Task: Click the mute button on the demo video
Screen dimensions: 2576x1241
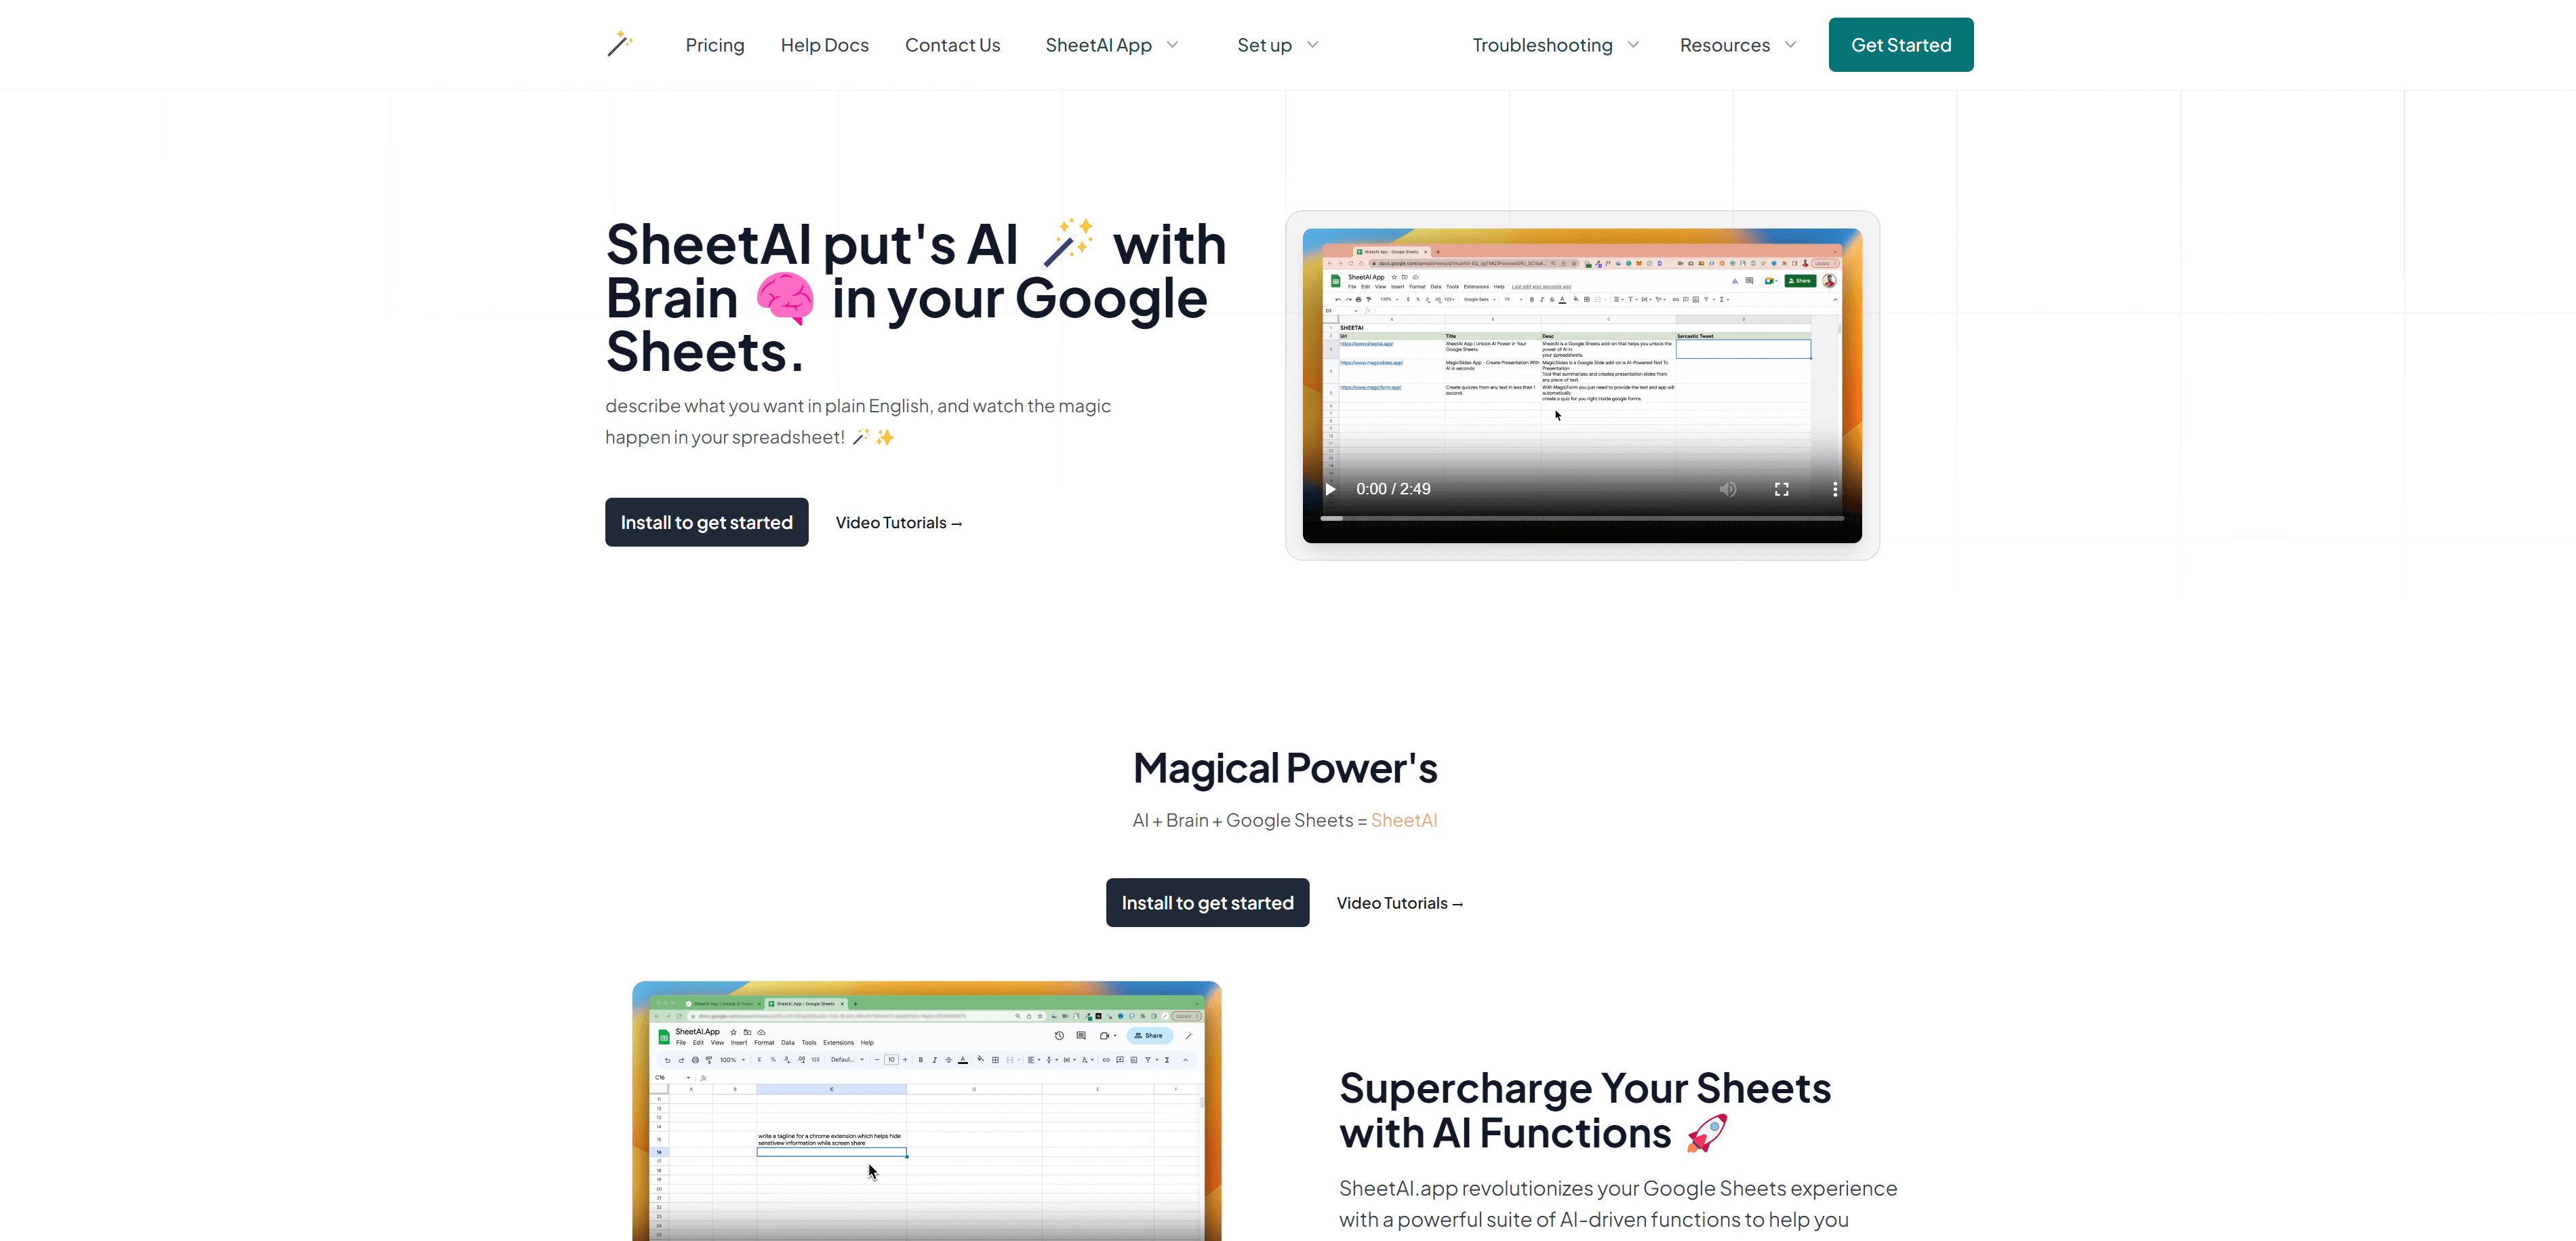Action: pos(1728,488)
